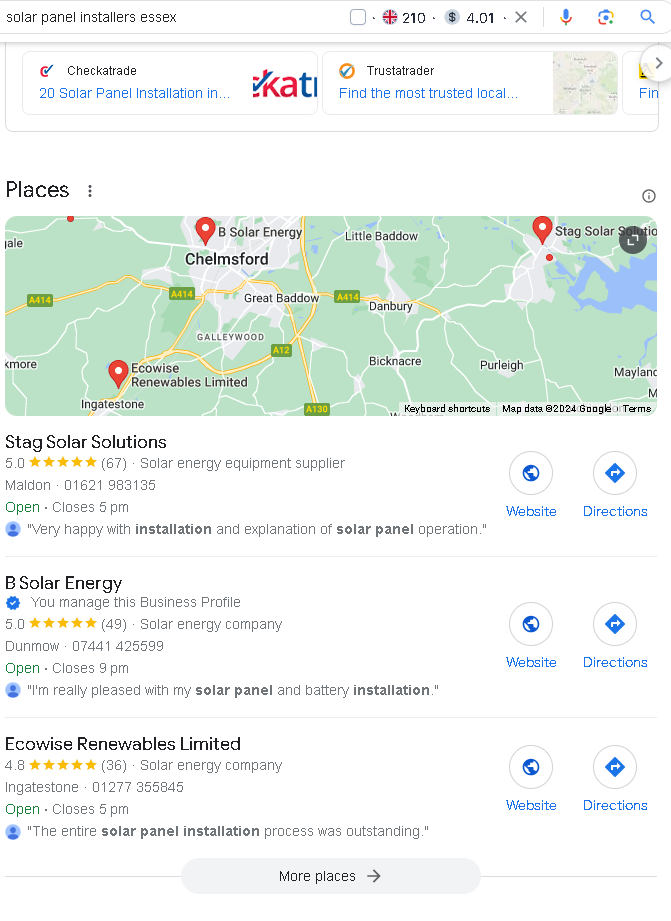Click the info icon beside the Places section

(649, 195)
